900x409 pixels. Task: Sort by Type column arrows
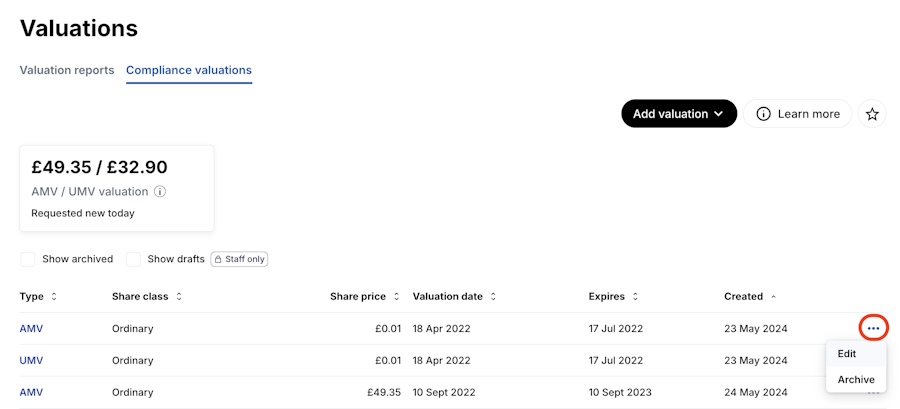click(x=54, y=297)
